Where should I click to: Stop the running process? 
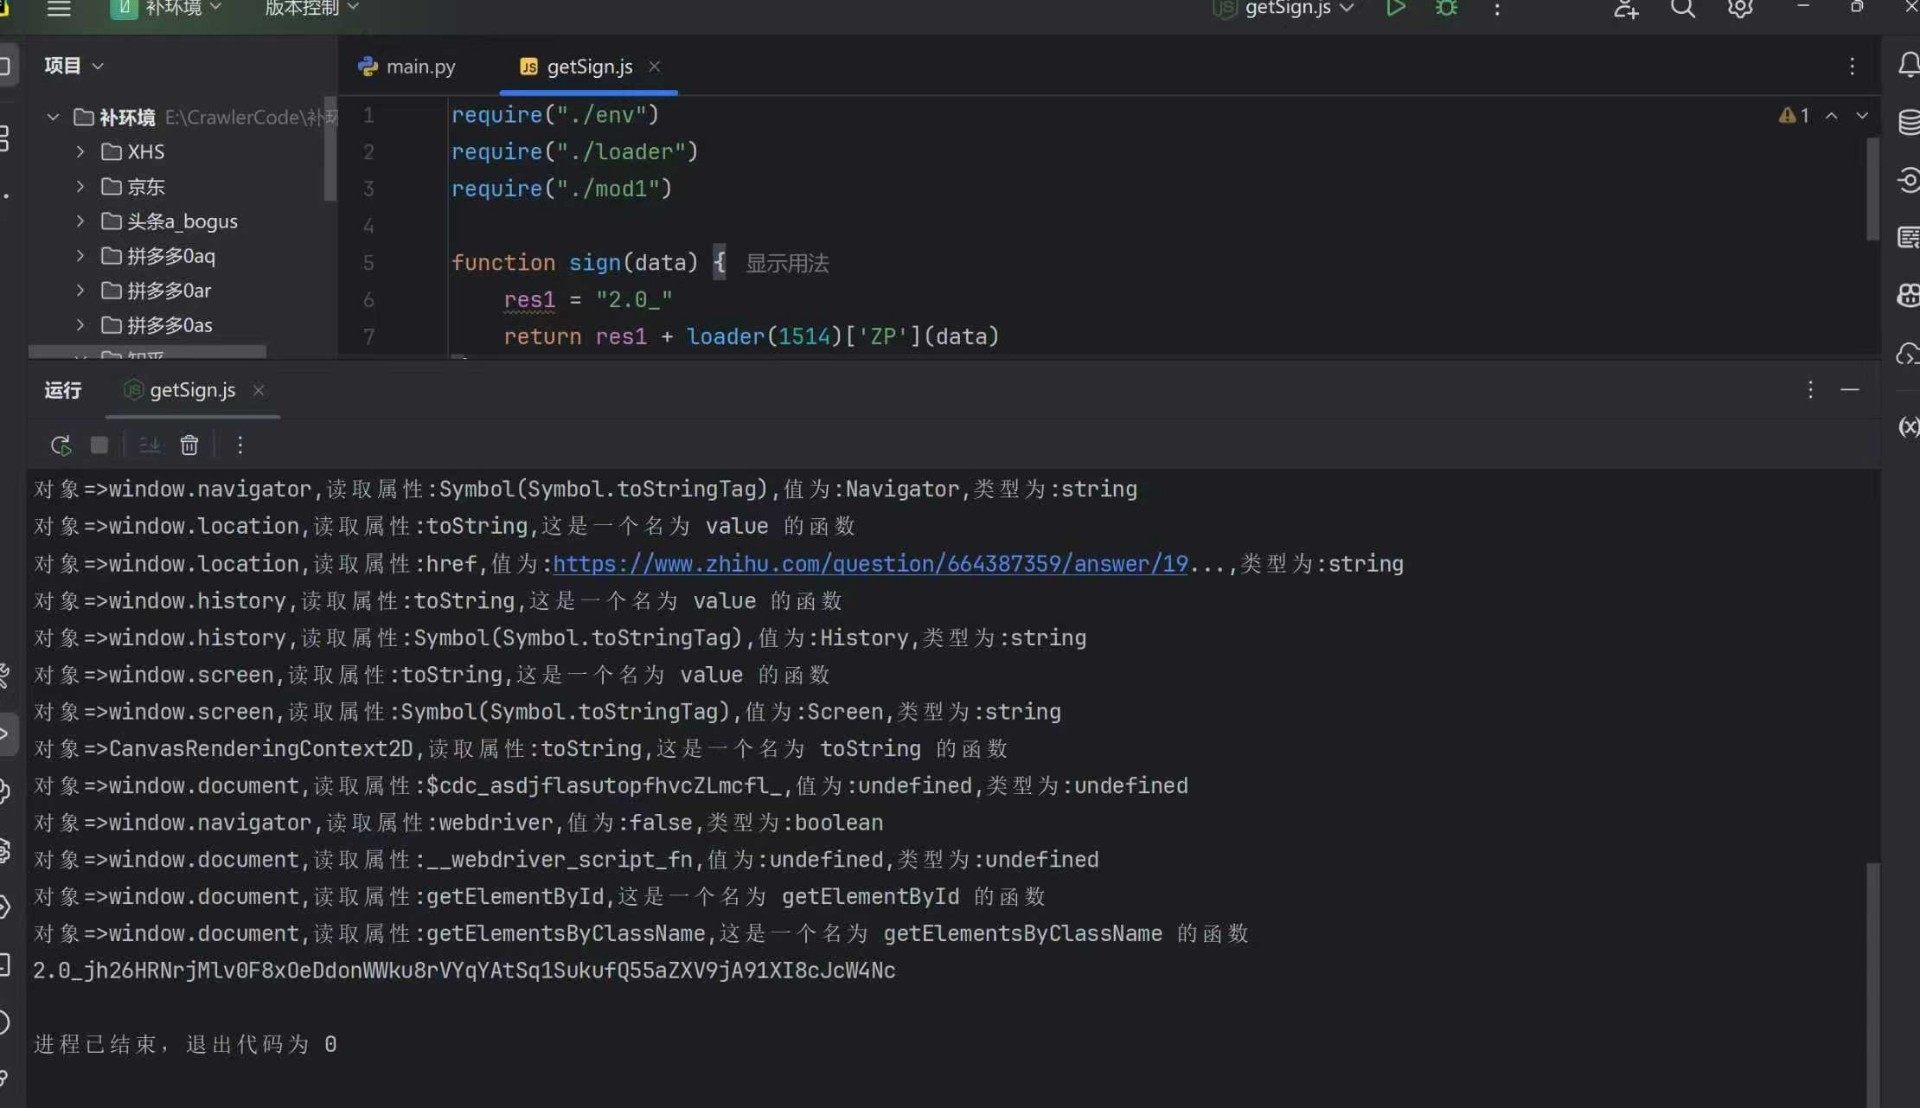pyautogui.click(x=99, y=445)
